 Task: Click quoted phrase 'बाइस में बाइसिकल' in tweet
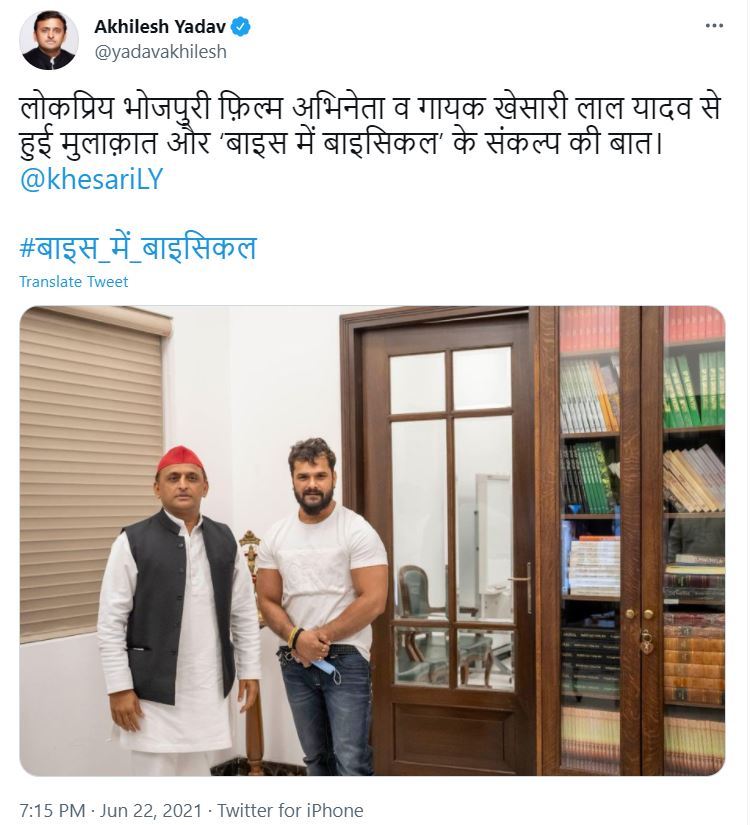click(334, 143)
